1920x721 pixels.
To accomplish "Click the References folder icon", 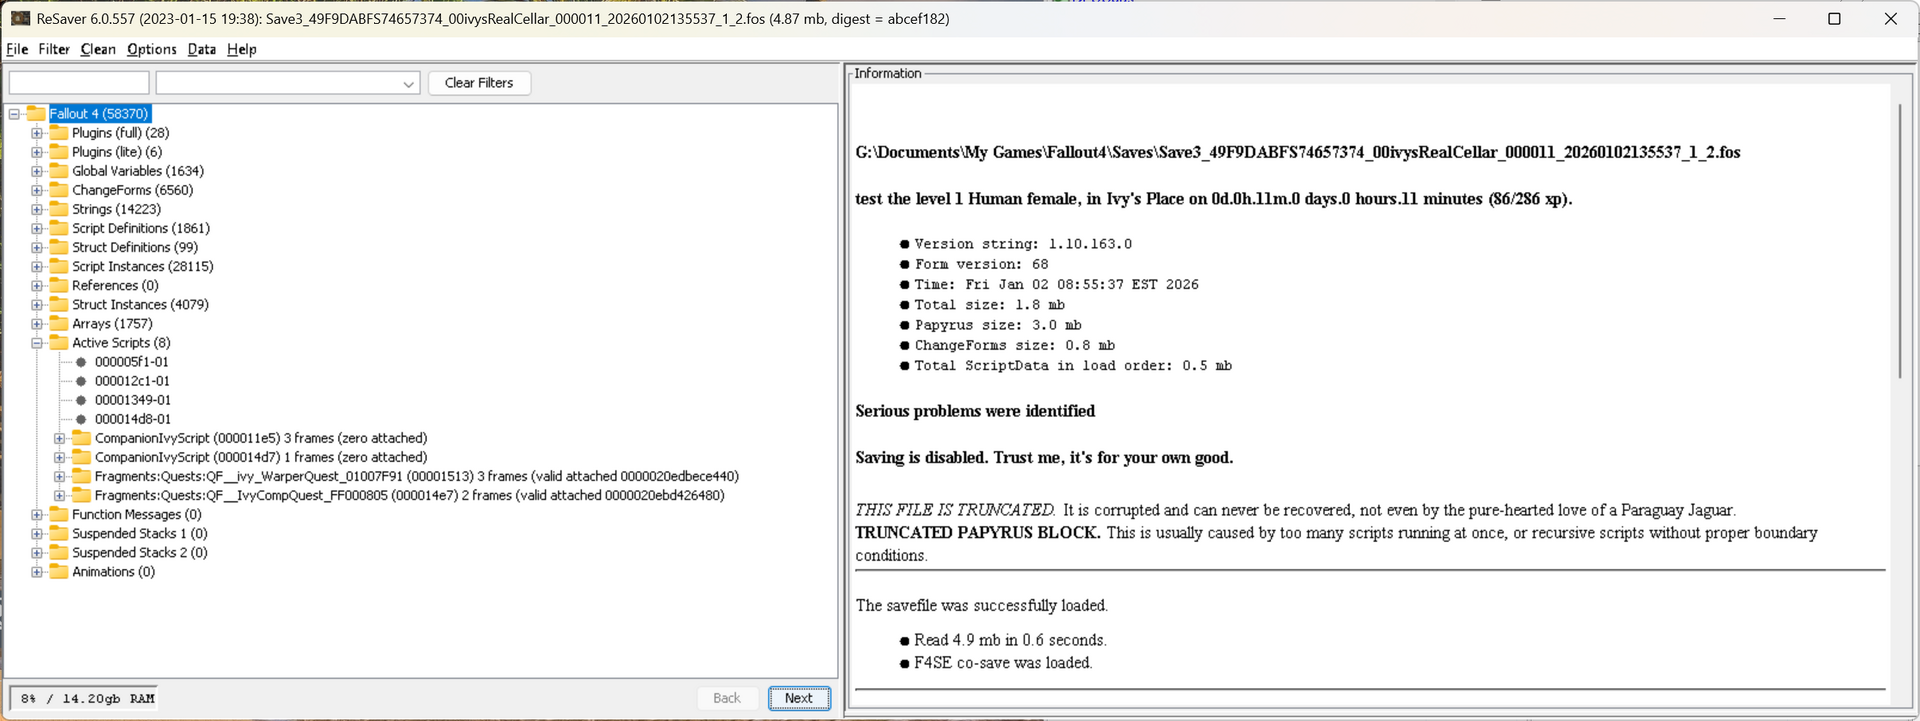I will (59, 285).
